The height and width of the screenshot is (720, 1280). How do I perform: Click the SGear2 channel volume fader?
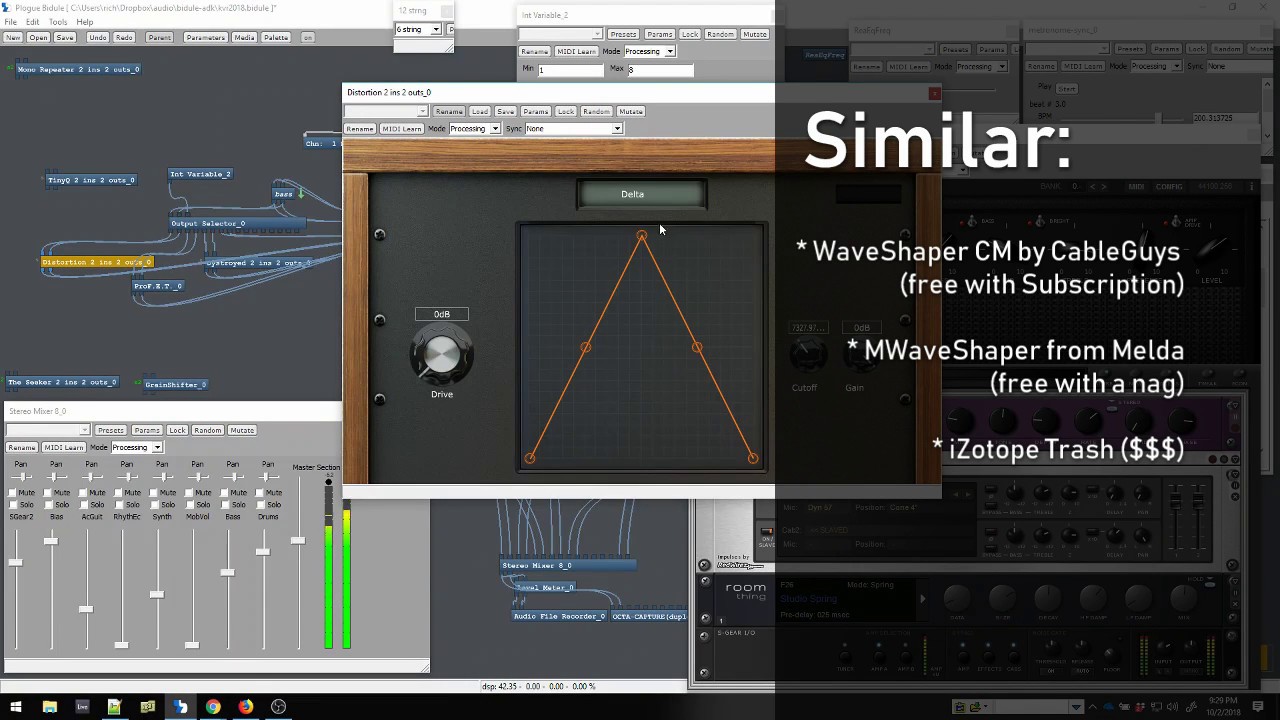15,562
